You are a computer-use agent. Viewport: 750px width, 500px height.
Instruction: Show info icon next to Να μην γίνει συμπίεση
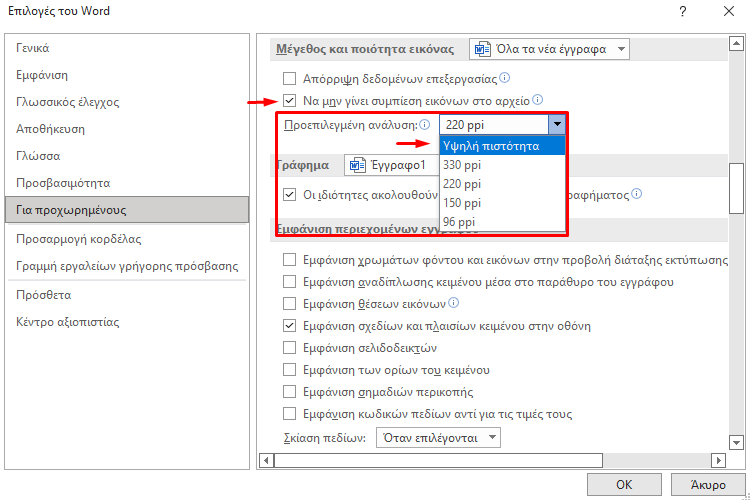click(538, 100)
